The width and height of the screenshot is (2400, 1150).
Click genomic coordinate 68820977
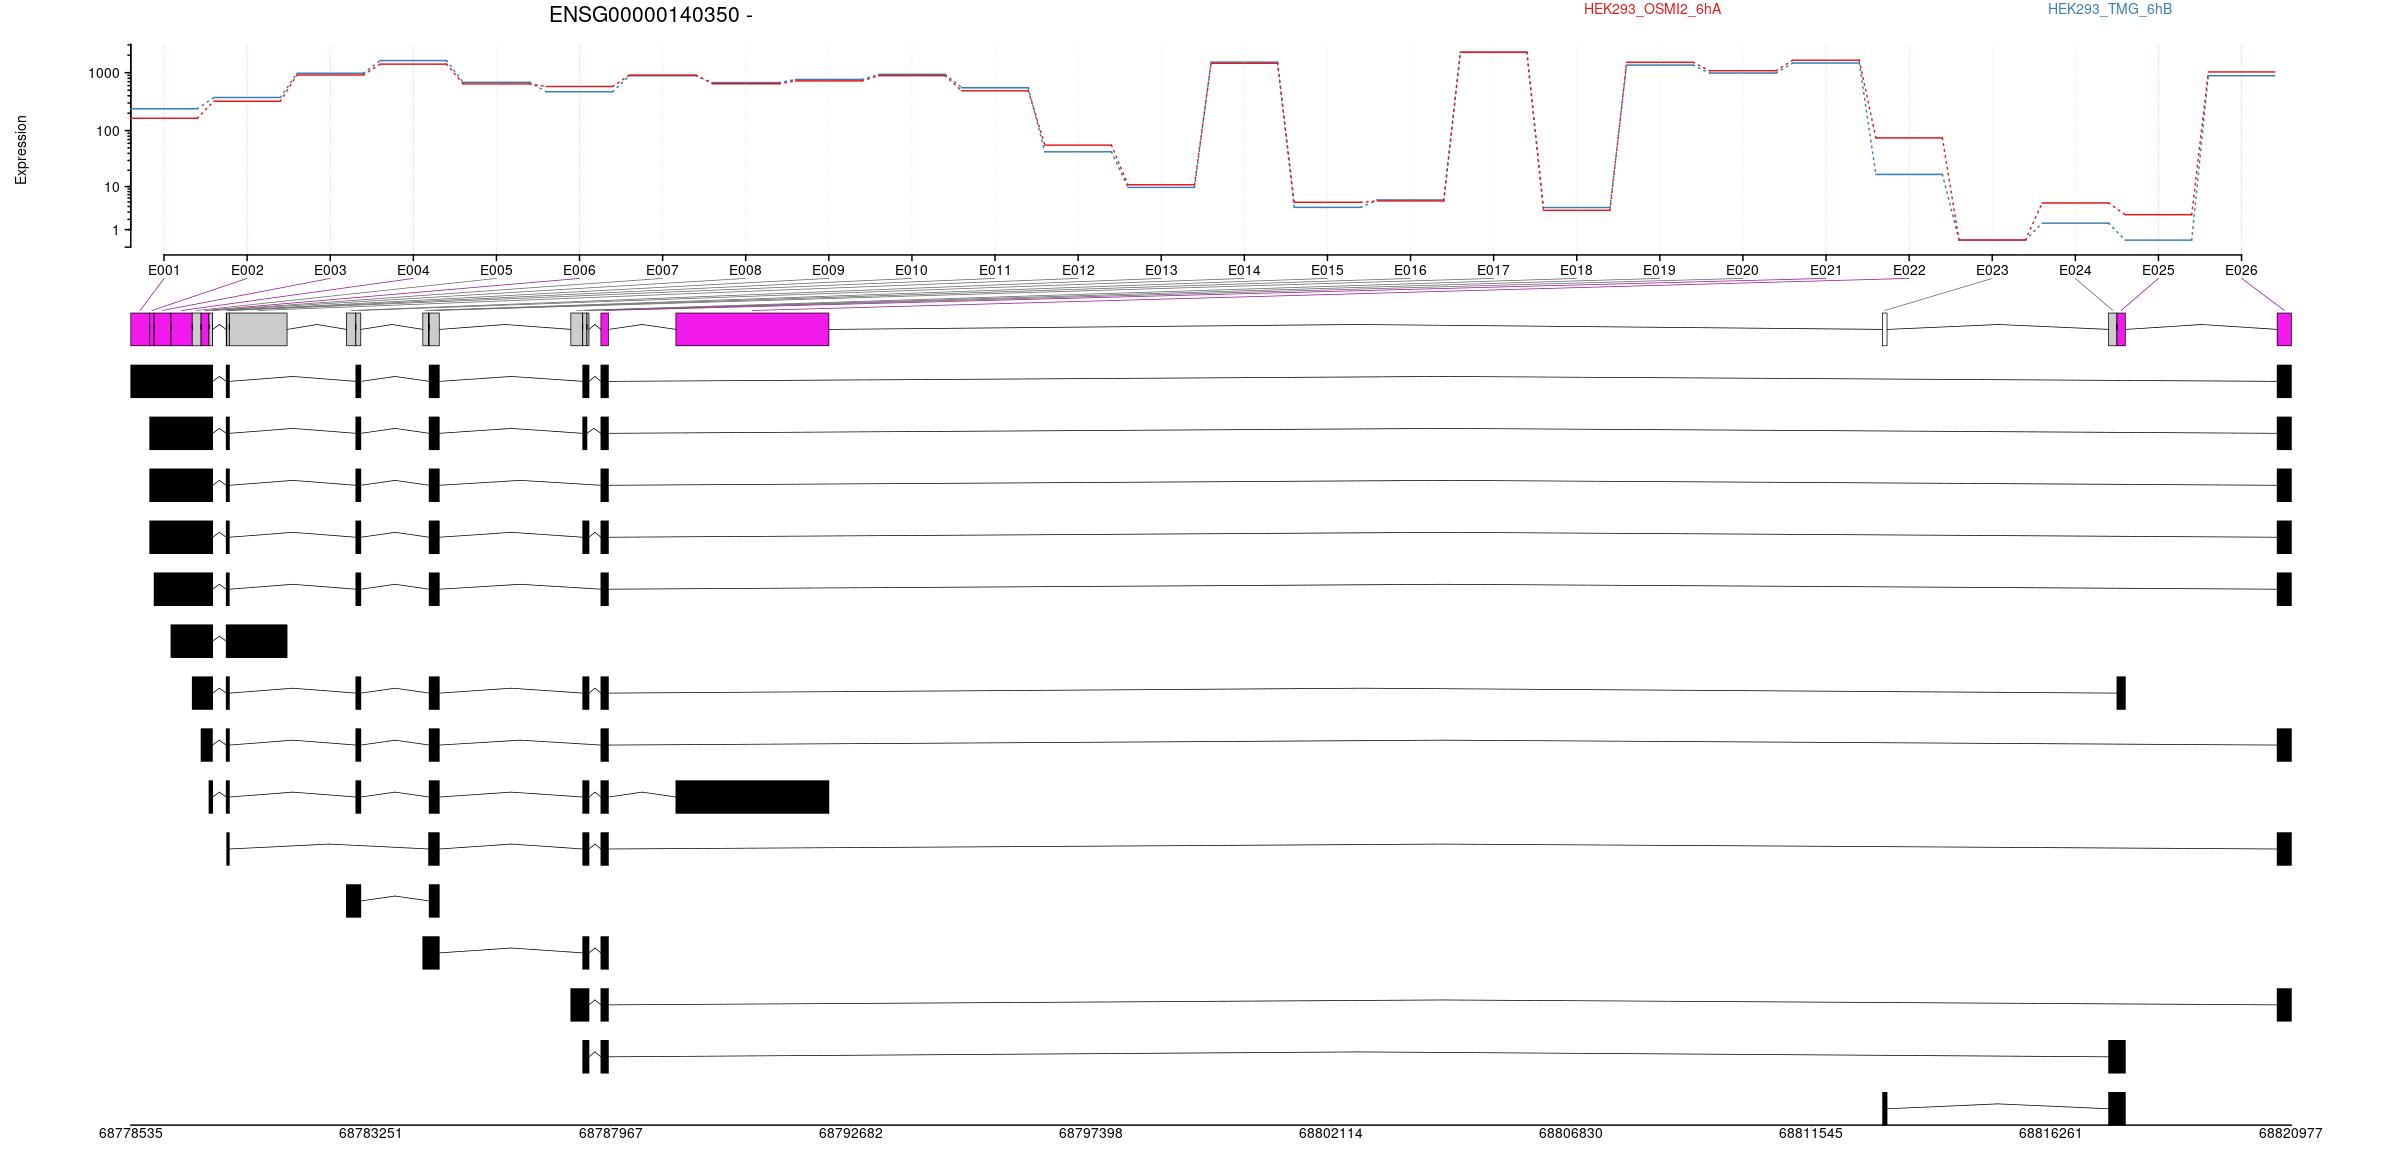pos(2291,1133)
